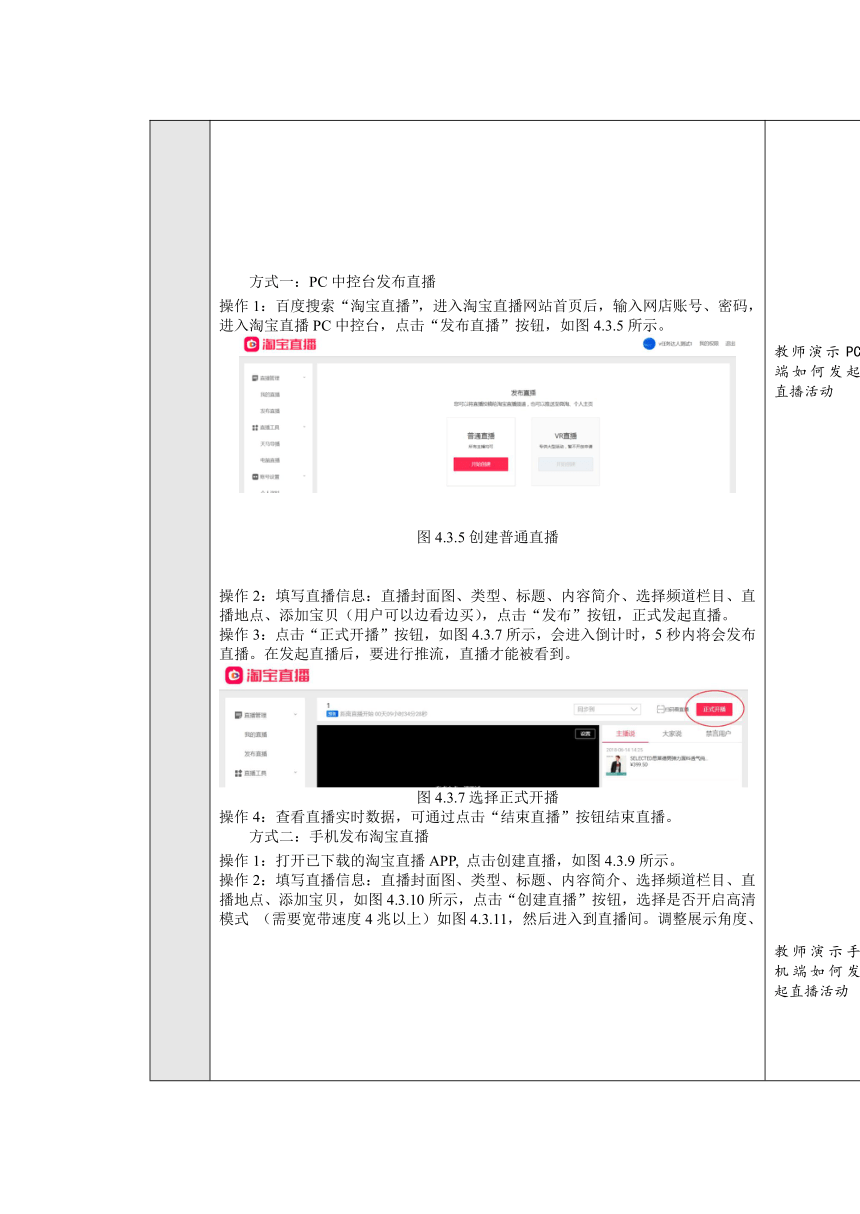The image size is (860, 1214).
Task: Select 发布直播 in the figure 4.3.7 sidebar
Action: point(256,753)
